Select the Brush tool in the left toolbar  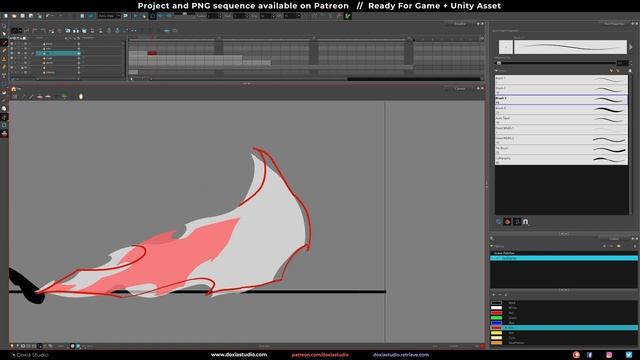[x=4, y=42]
